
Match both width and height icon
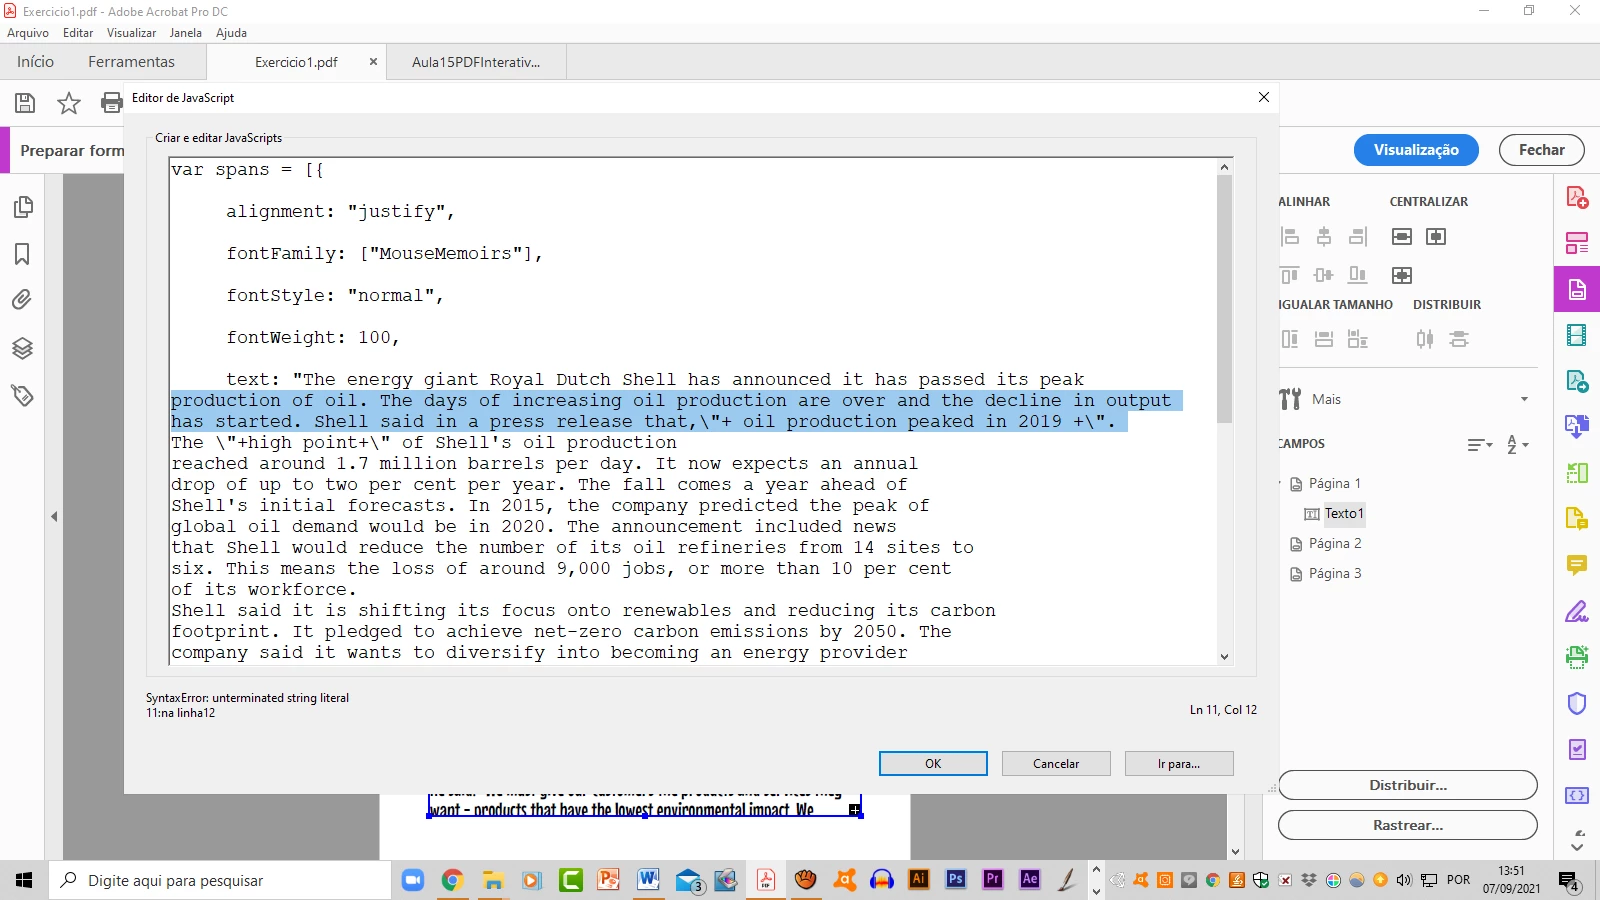(1358, 339)
